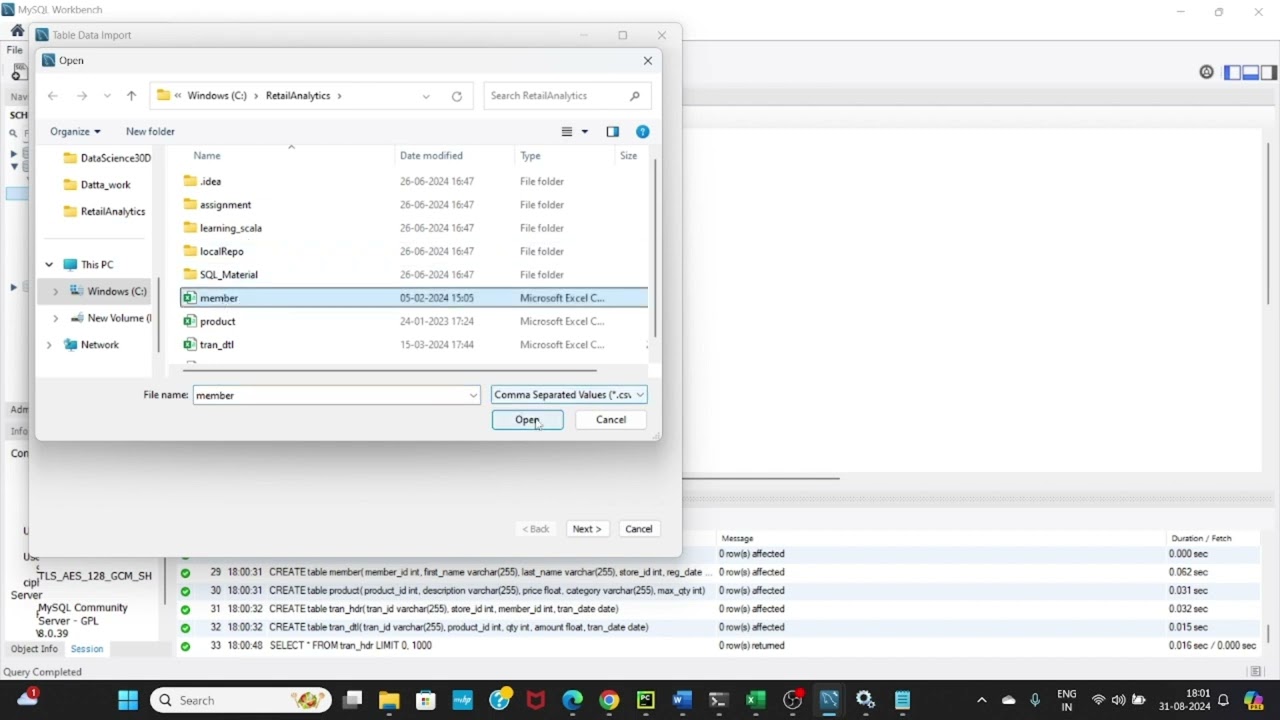Image resolution: width=1280 pixels, height=720 pixels.
Task: Open Google Chrome from taskbar
Action: [609, 700]
